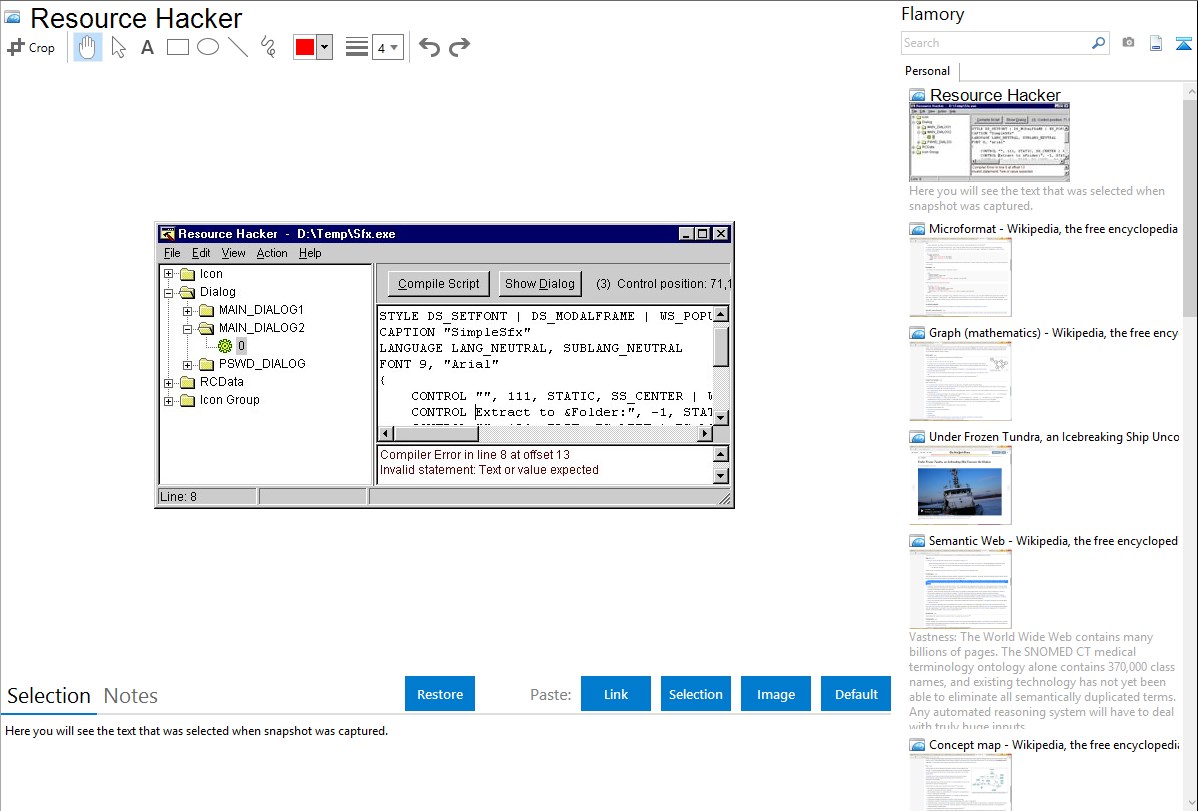Click the blue Restore button
The height and width of the screenshot is (811, 1198).
tap(440, 694)
